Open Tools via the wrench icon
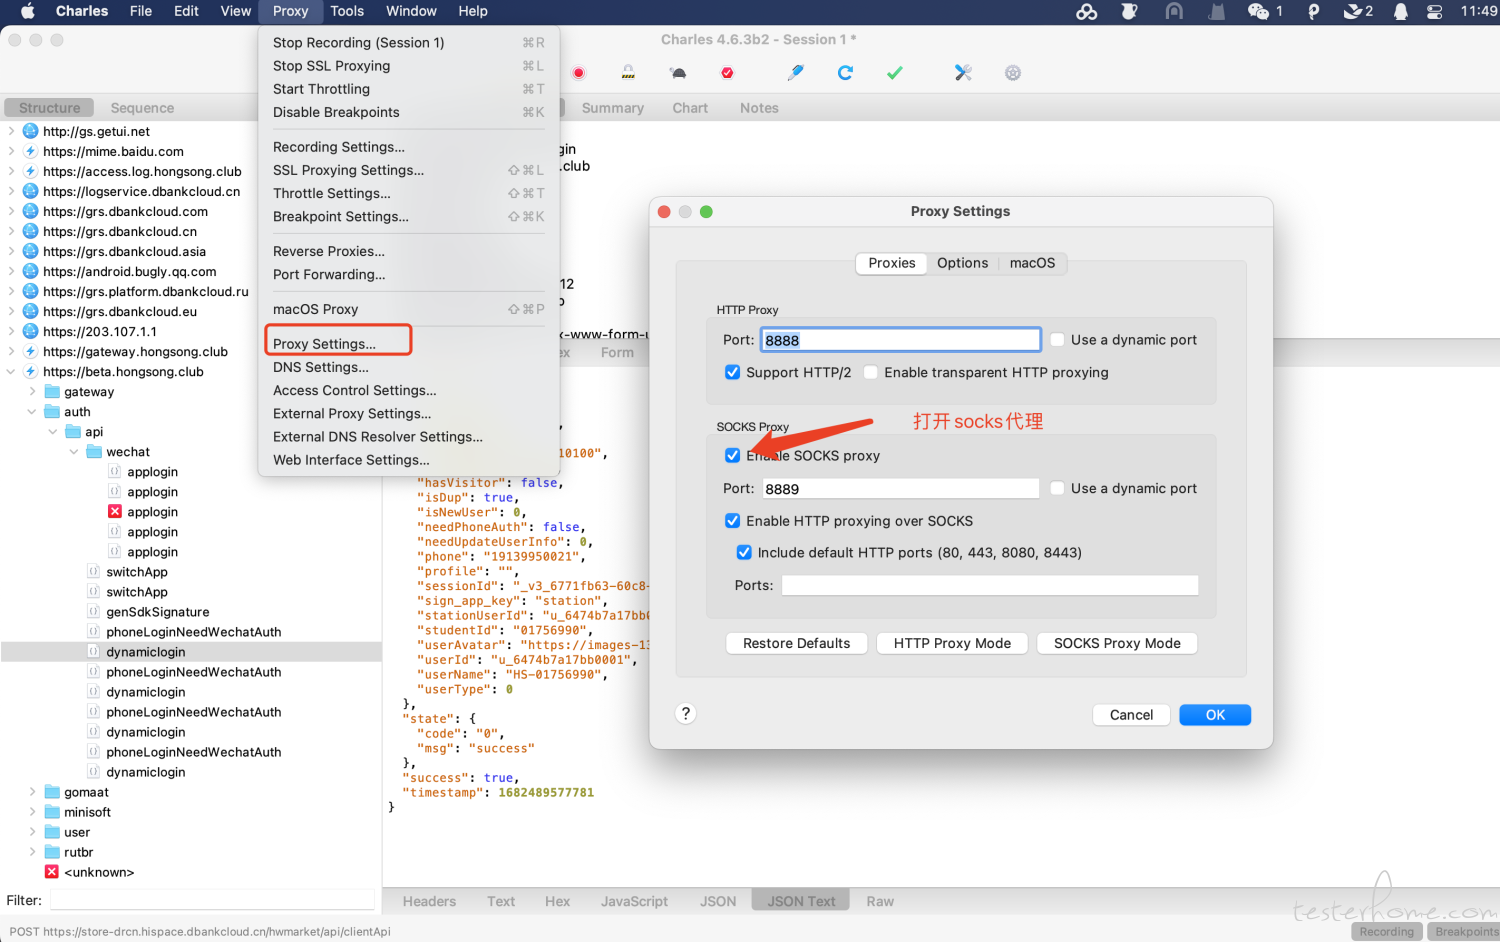This screenshot has width=1500, height=942. (x=963, y=73)
